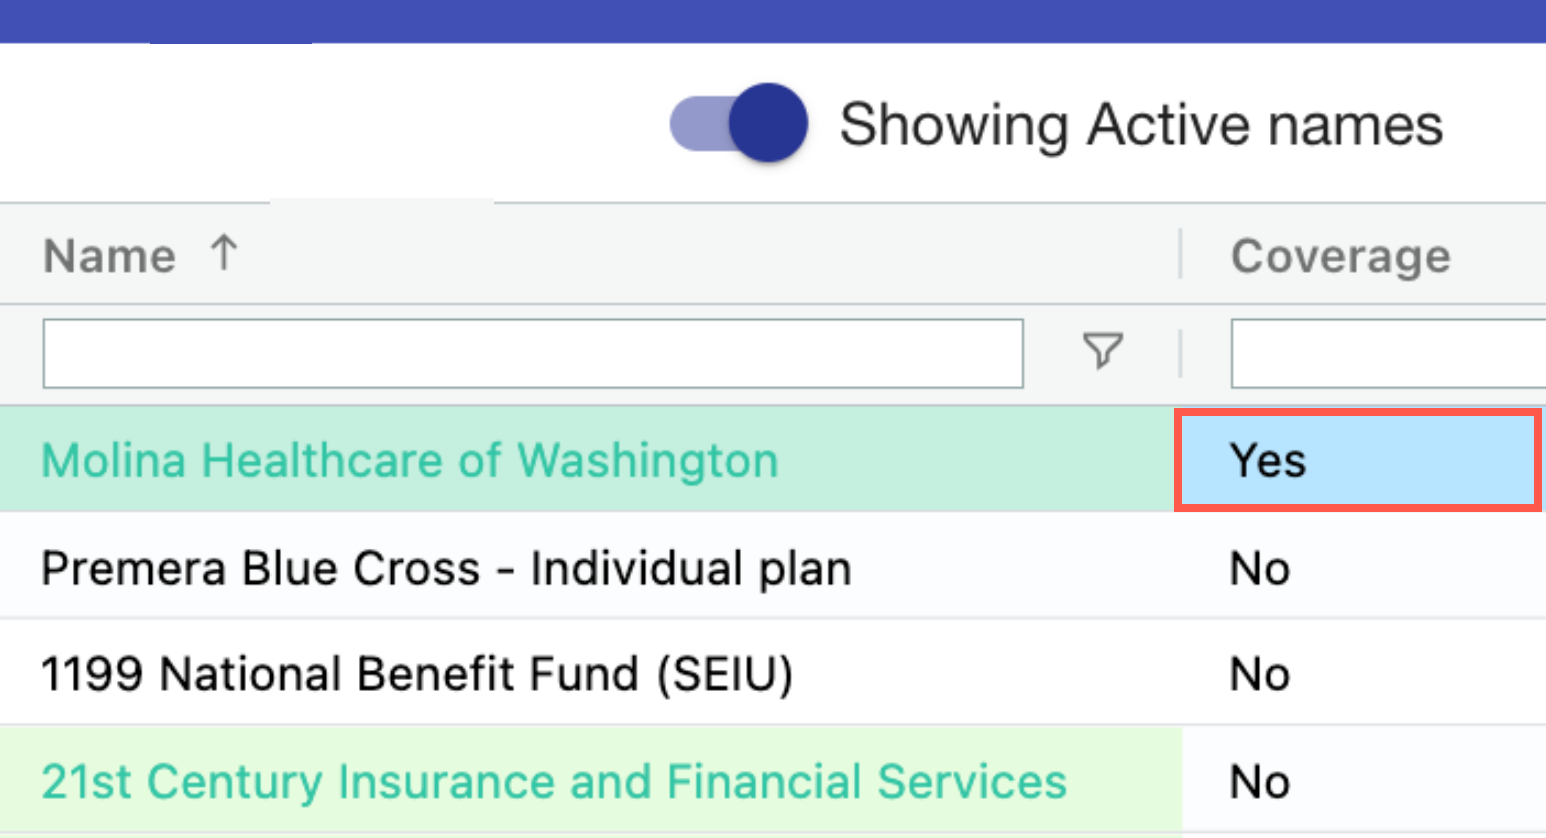Toggle off the Showing Active names switch
The width and height of the screenshot is (1546, 838).
coord(739,124)
